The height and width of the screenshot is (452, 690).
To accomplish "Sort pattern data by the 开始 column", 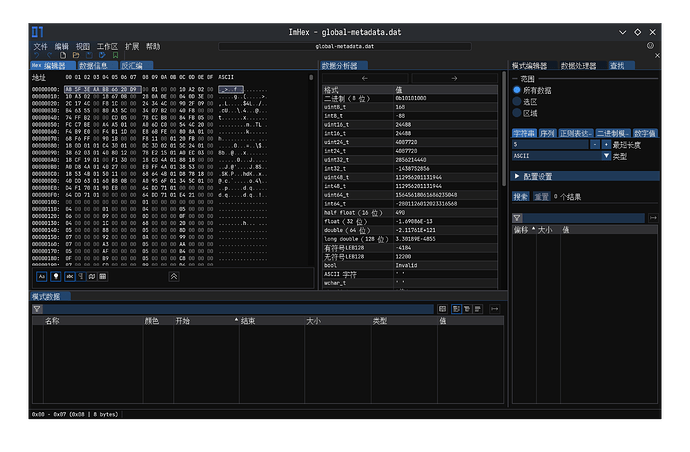I will click(x=206, y=321).
